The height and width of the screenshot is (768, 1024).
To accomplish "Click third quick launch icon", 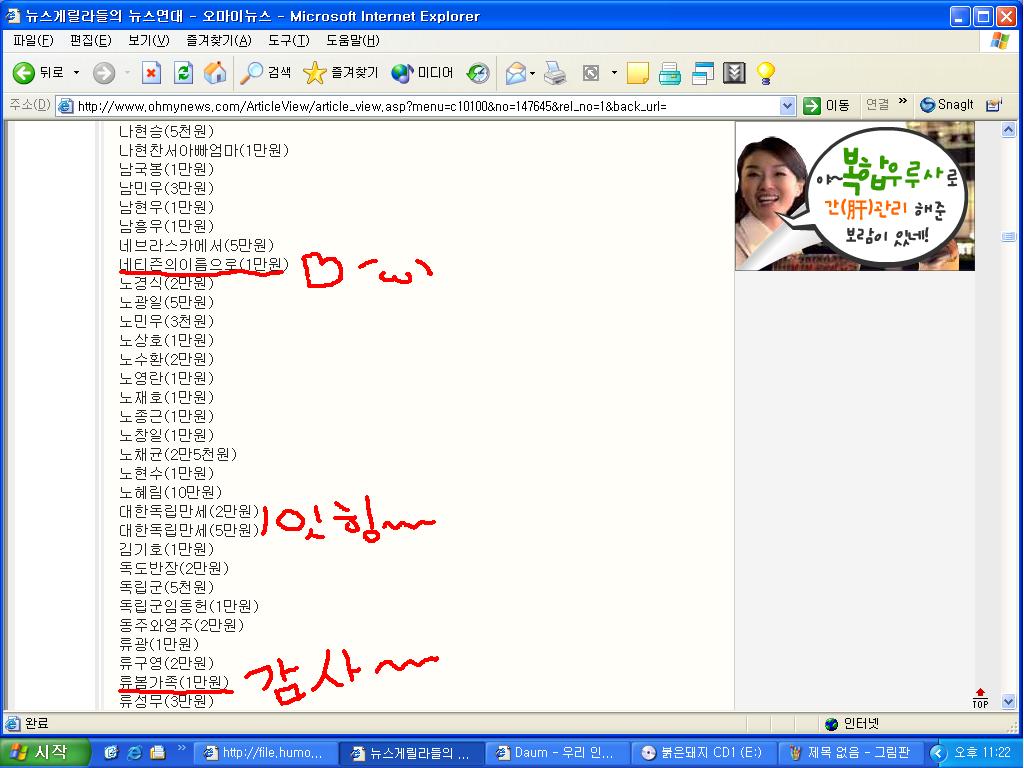I will [x=157, y=753].
